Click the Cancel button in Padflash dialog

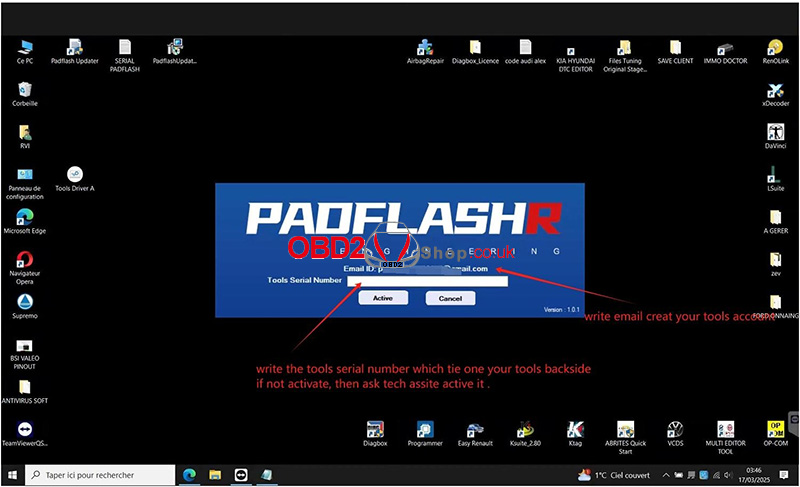coord(450,298)
